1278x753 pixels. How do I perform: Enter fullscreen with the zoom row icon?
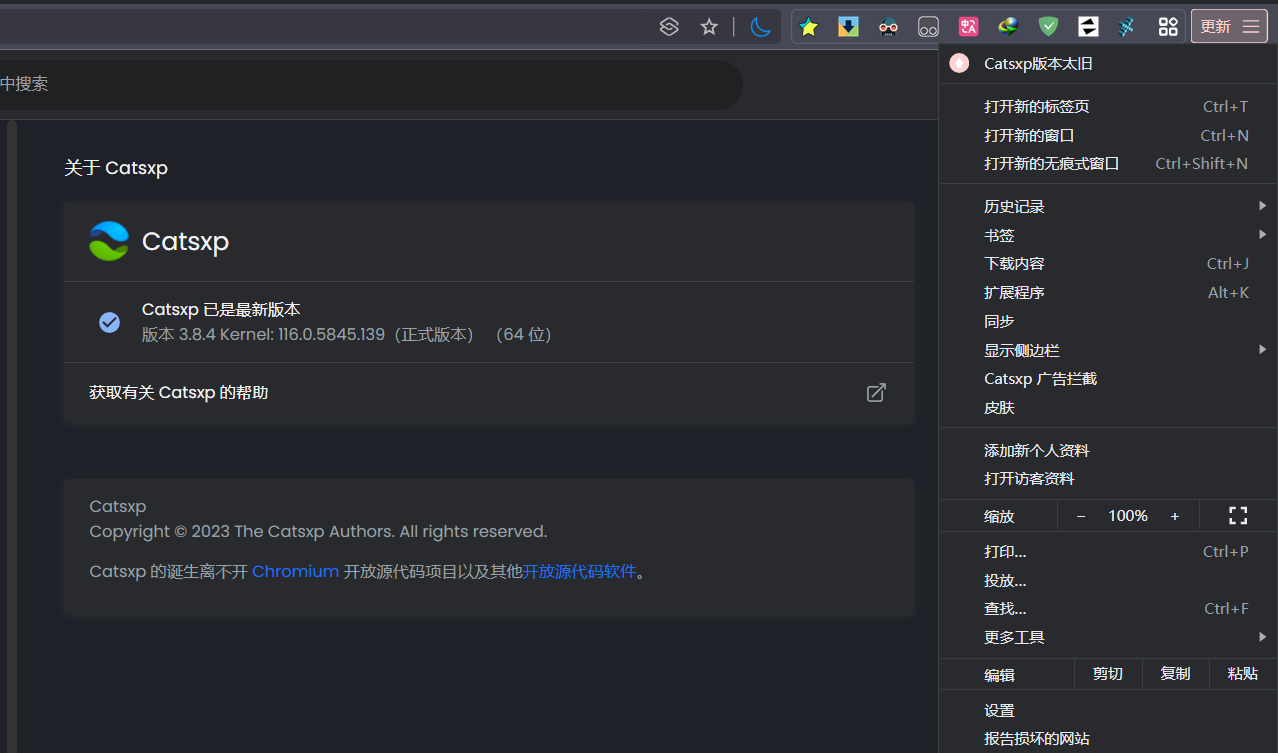[x=1238, y=516]
